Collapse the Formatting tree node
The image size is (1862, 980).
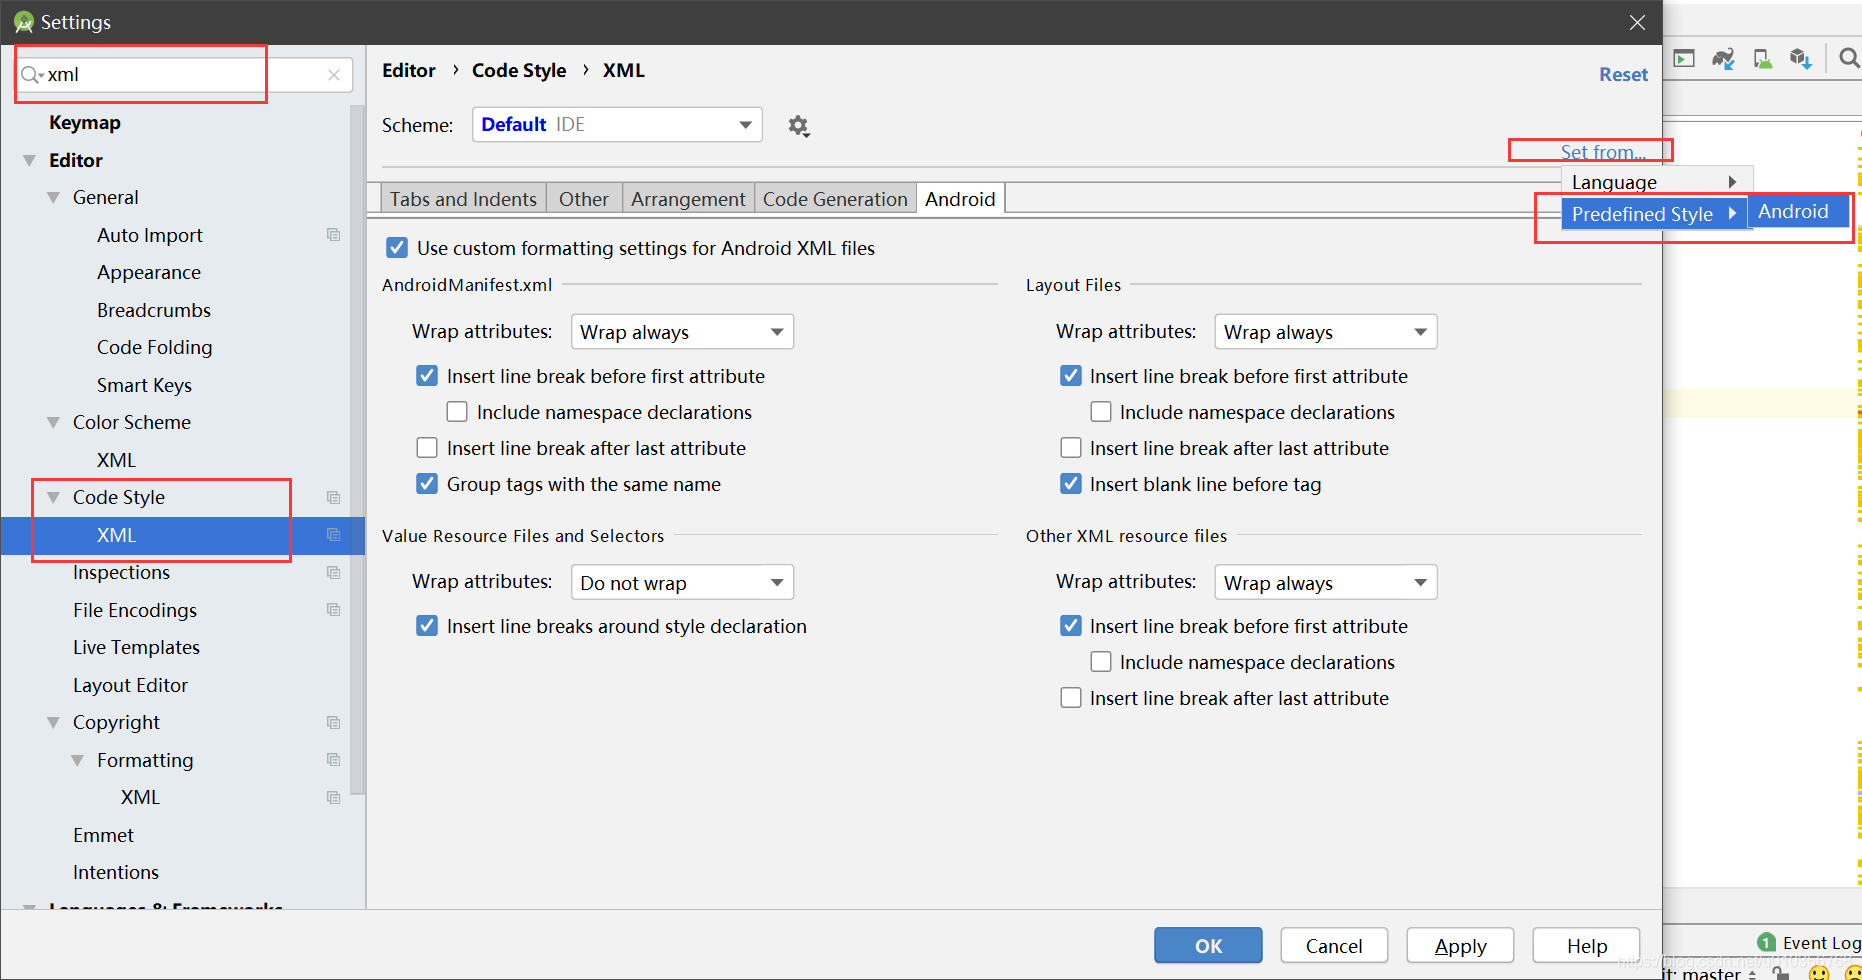coord(78,761)
